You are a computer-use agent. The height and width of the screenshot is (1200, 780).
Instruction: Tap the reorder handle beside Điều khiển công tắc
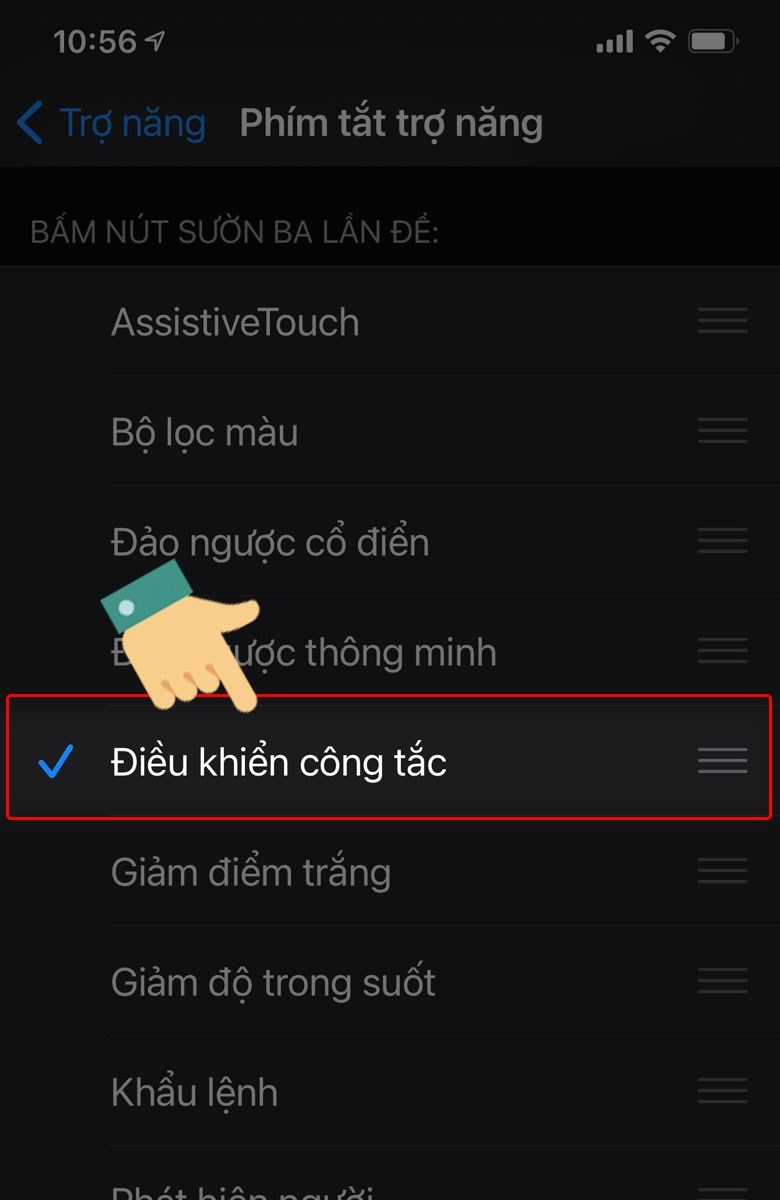tap(722, 760)
